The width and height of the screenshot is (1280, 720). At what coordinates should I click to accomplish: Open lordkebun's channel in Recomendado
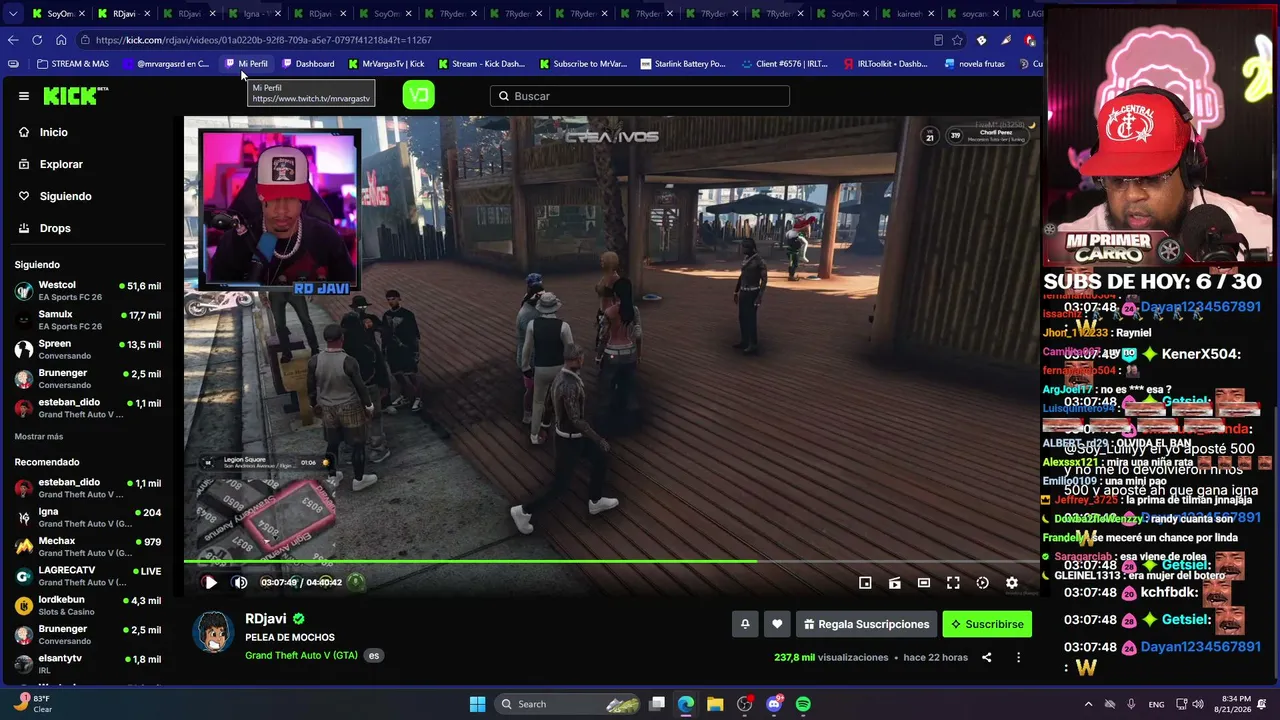click(x=87, y=605)
